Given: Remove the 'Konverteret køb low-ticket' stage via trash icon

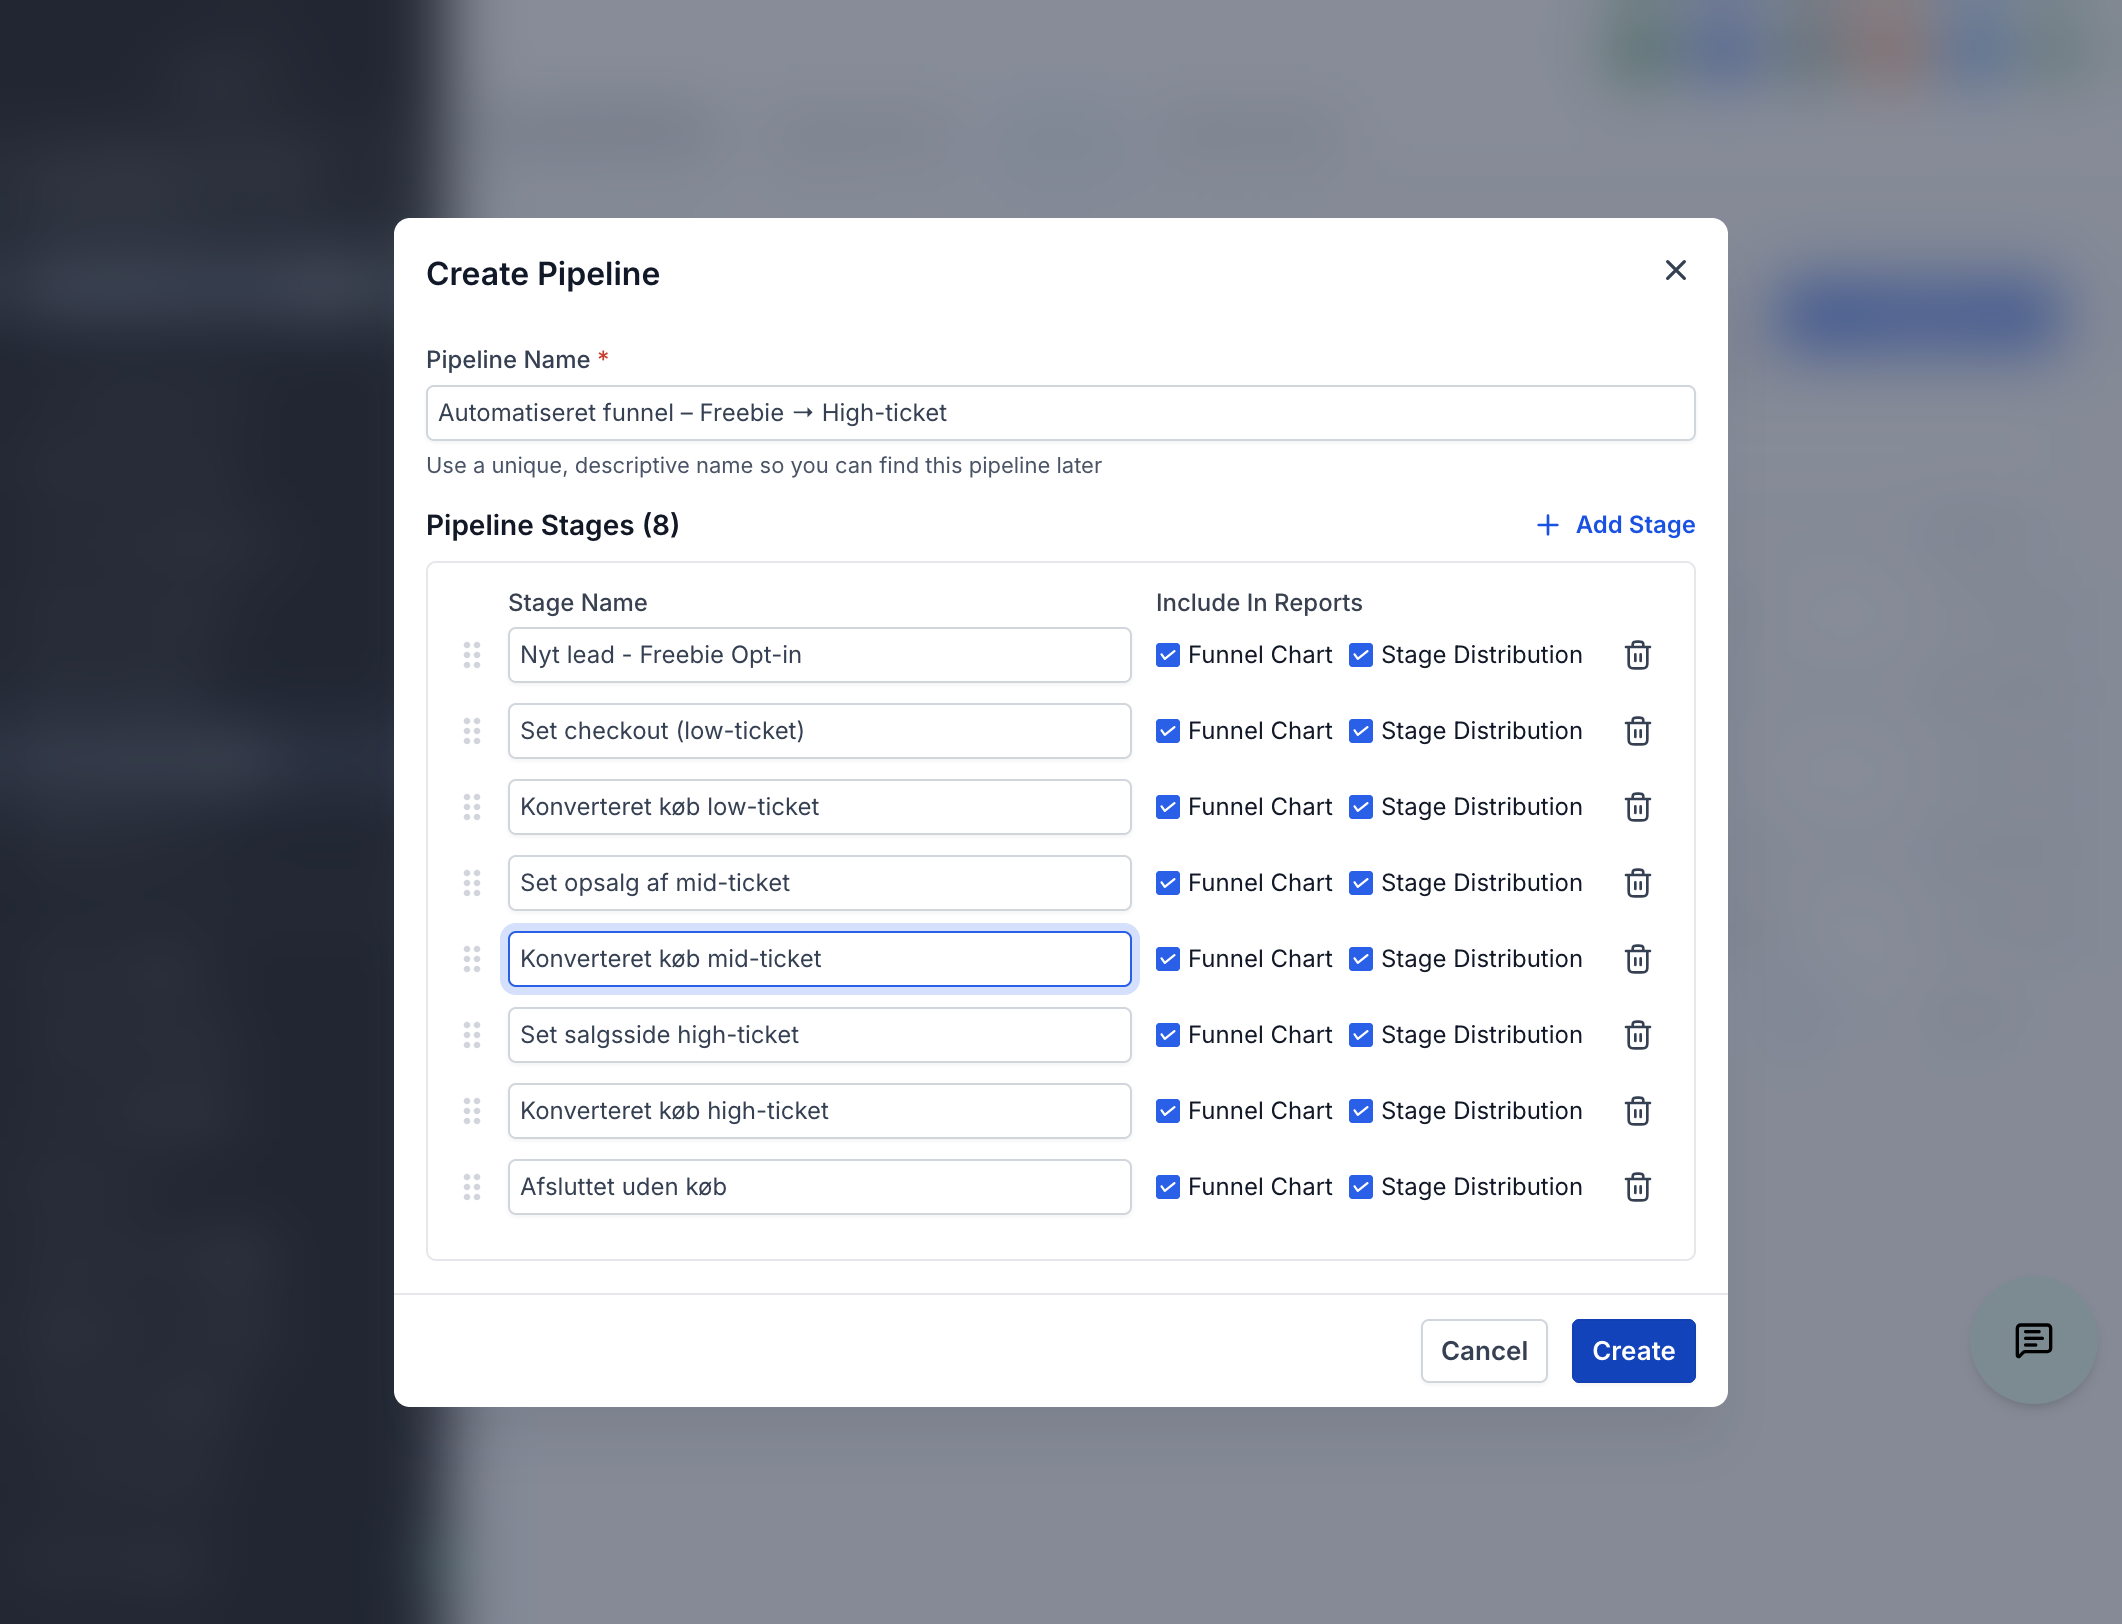Looking at the screenshot, I should [1637, 807].
